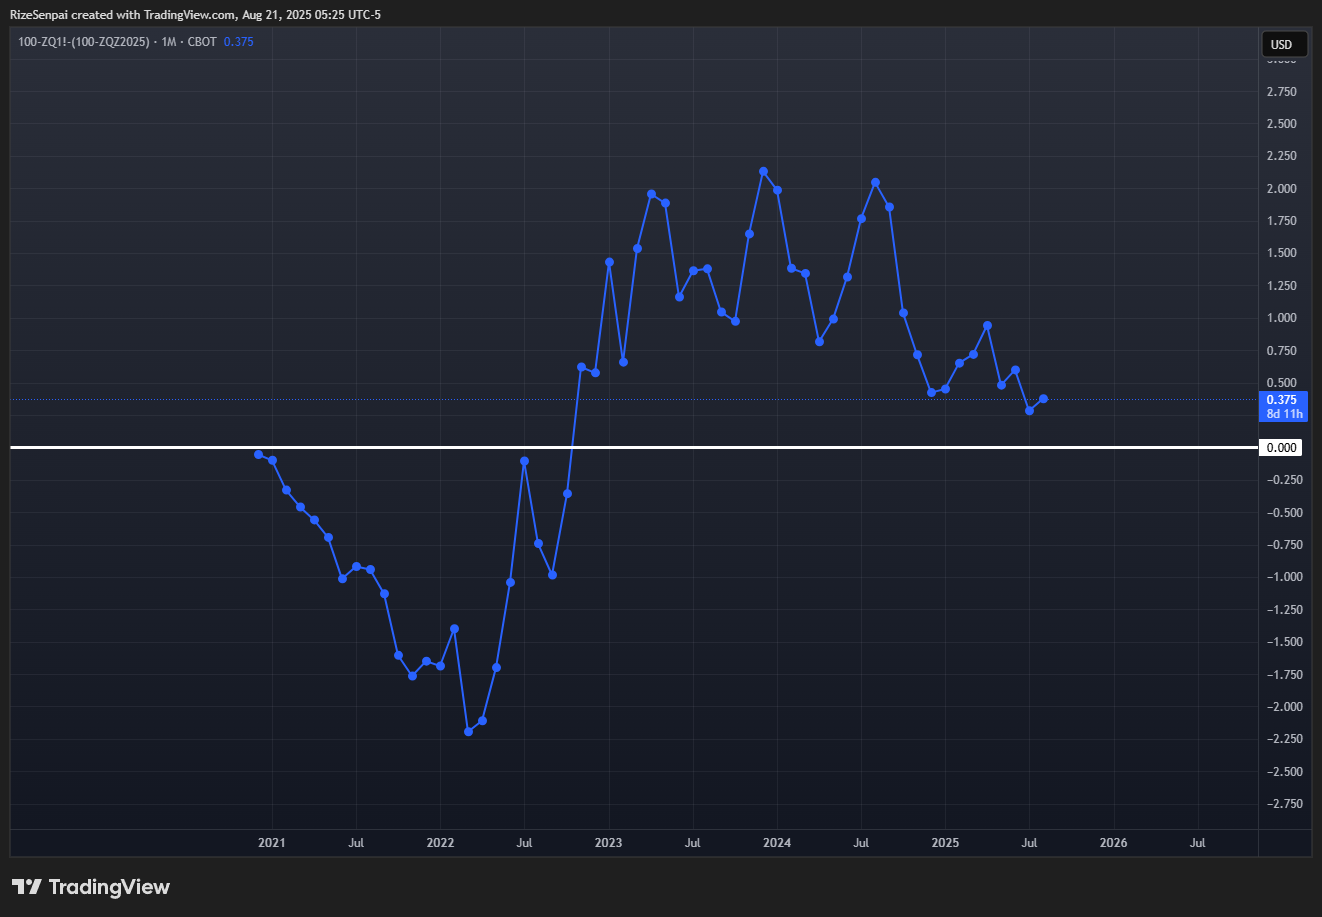Click the 2025 label on time axis
Screen dimensions: 1322x917
945,843
